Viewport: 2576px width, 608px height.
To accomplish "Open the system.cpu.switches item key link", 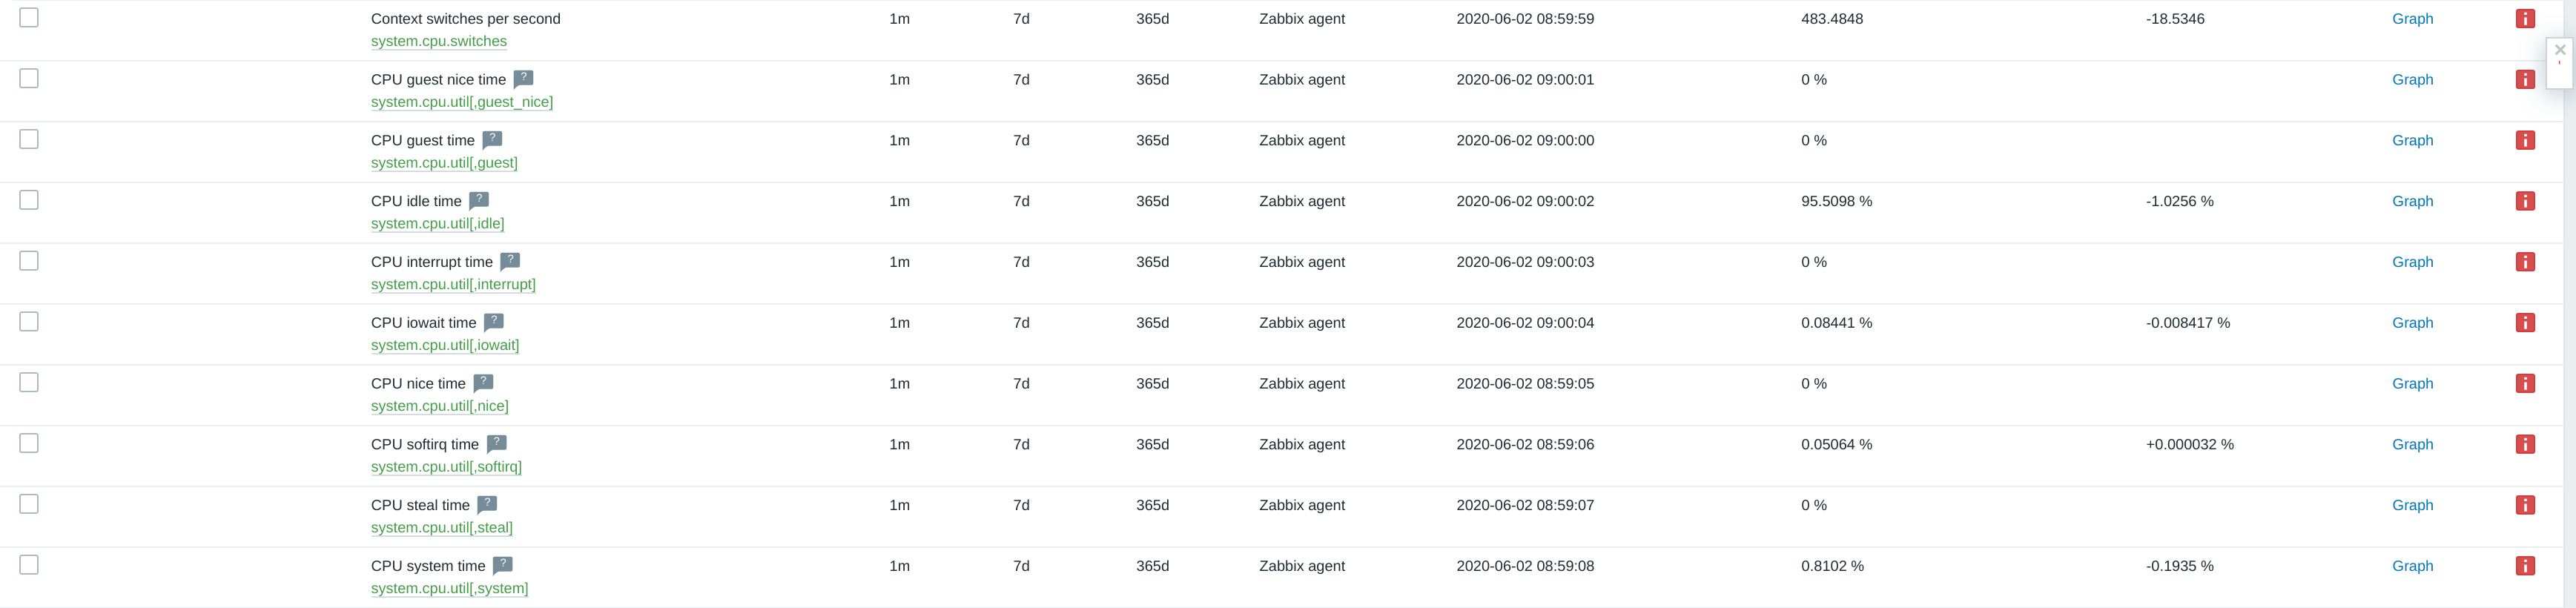I will click(439, 41).
